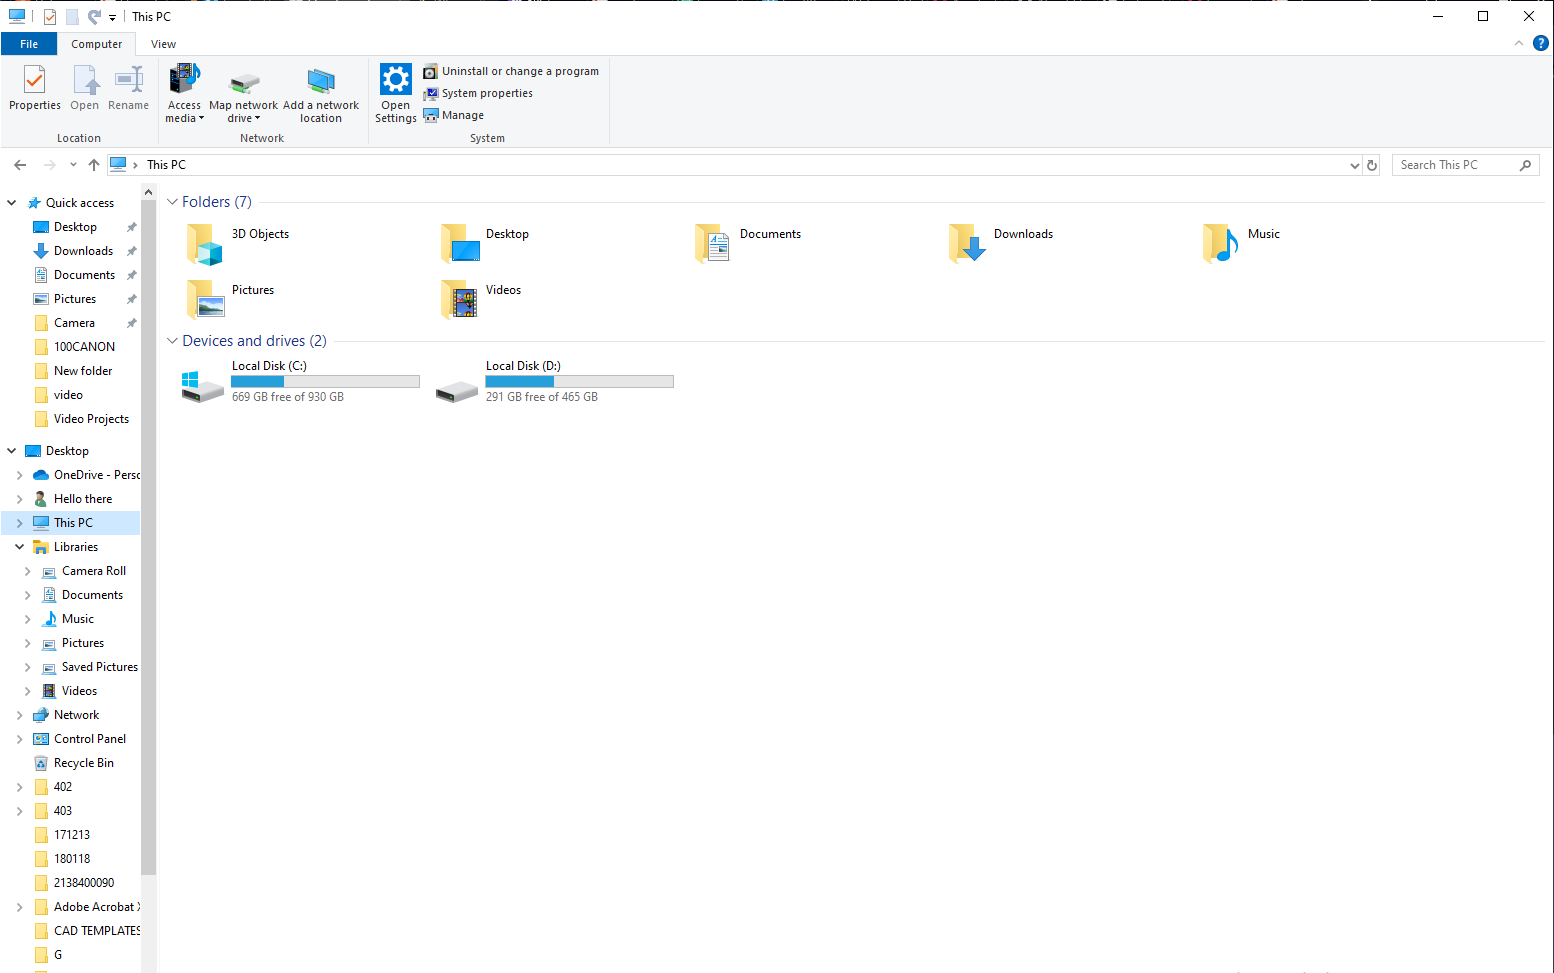Select Hello there user folder

click(x=83, y=499)
